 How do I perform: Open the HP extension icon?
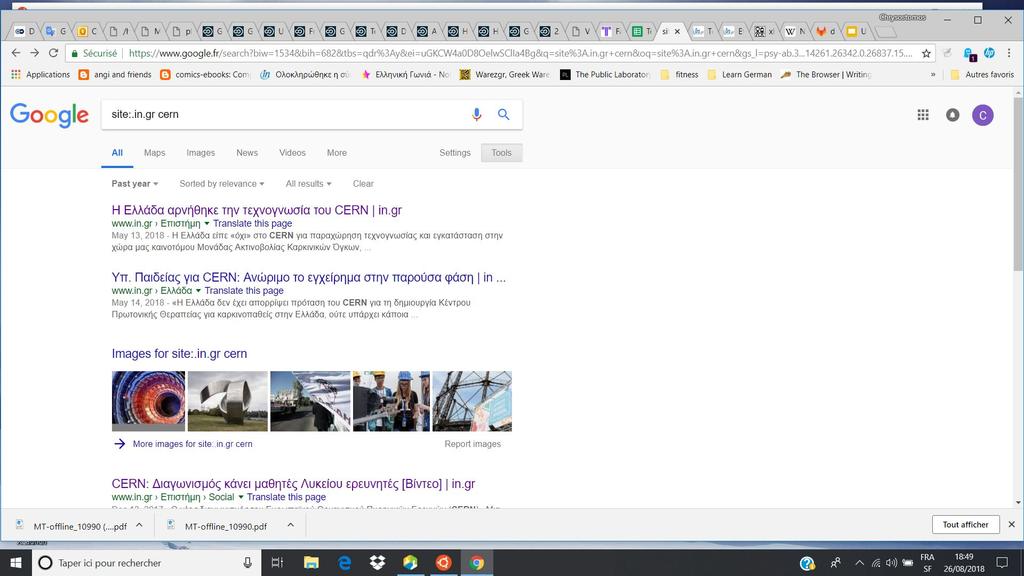(x=989, y=54)
